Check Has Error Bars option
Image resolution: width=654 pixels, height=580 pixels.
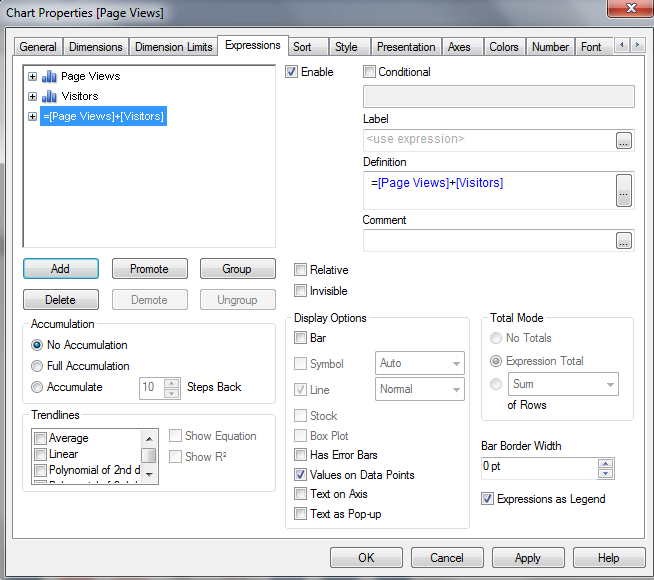tap(300, 454)
